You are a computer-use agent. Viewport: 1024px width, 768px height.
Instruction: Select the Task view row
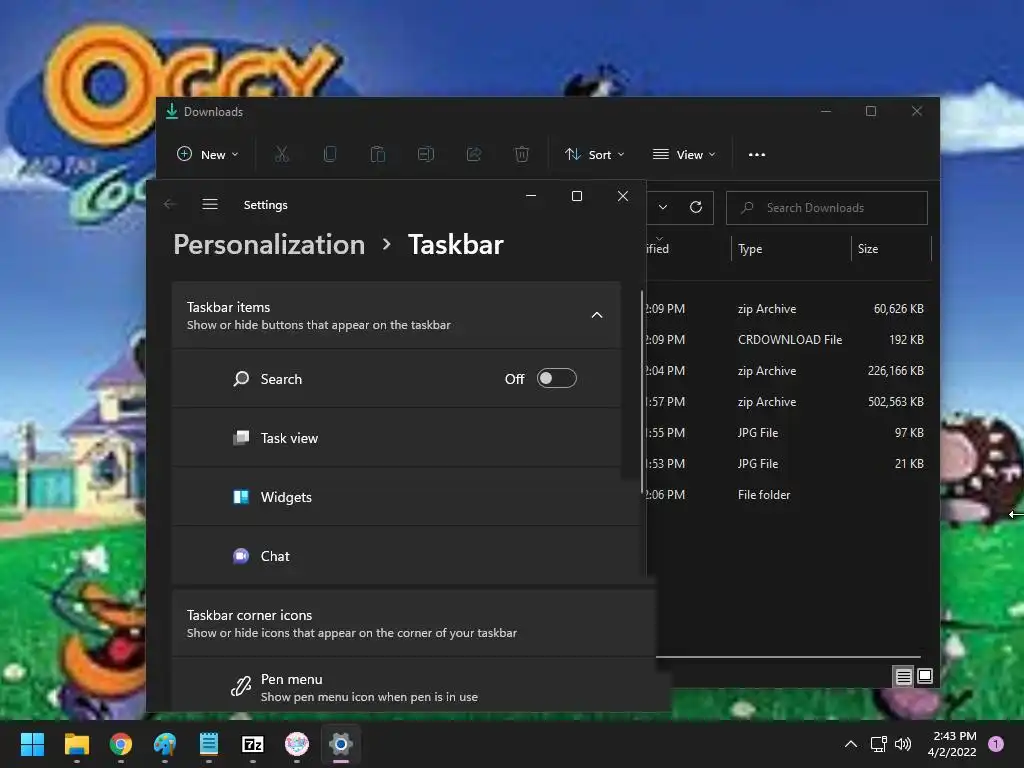click(x=396, y=438)
